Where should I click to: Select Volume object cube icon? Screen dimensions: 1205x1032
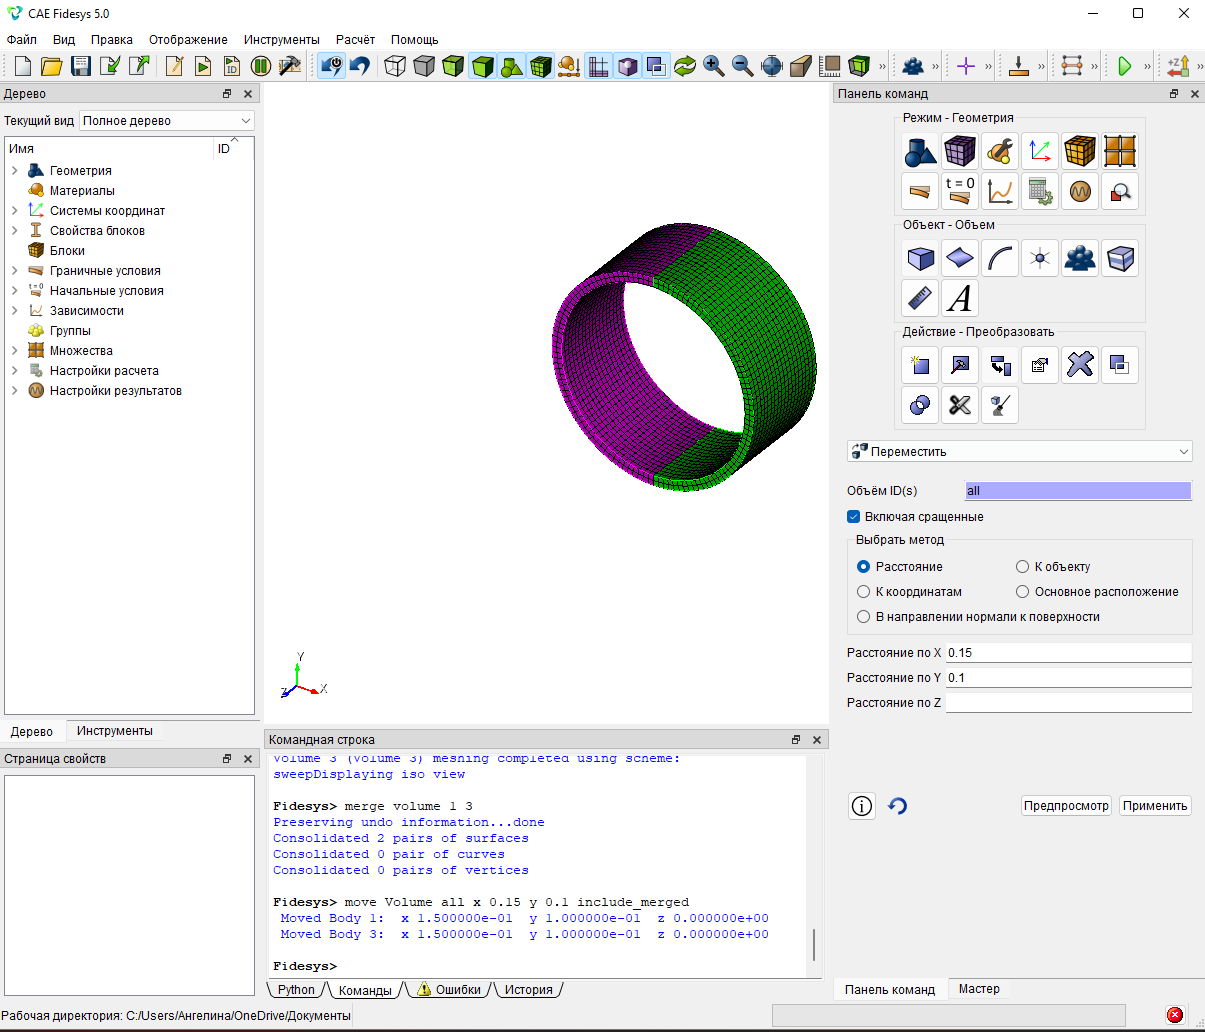[x=920, y=258]
